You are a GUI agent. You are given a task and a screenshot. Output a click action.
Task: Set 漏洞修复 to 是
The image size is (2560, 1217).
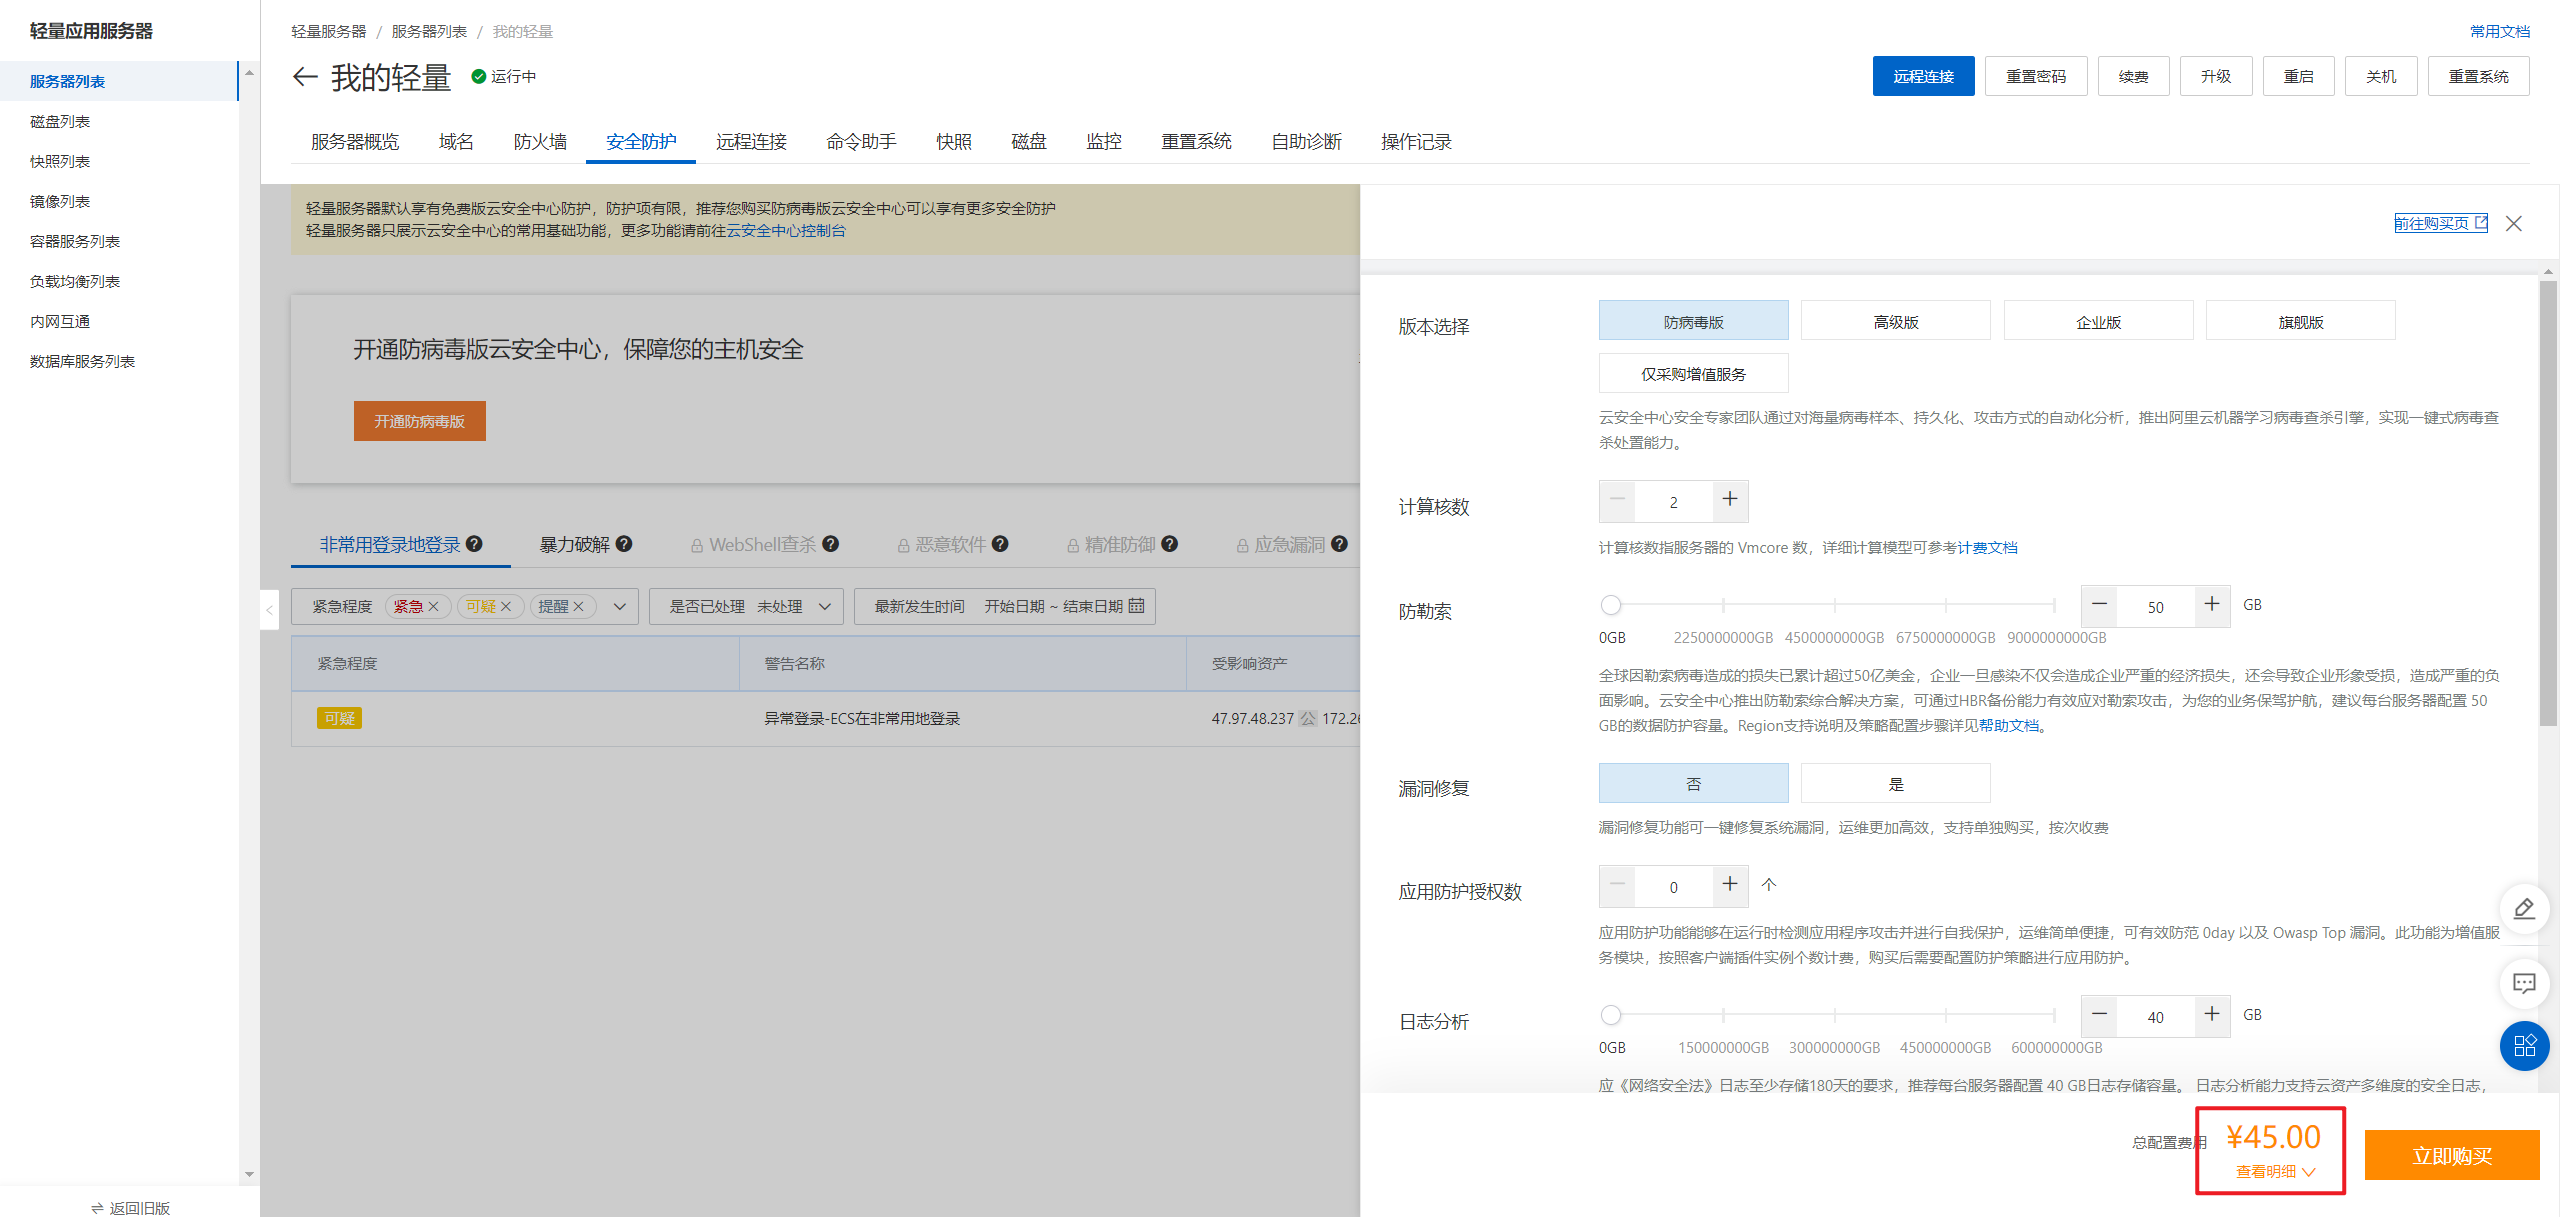1895,783
